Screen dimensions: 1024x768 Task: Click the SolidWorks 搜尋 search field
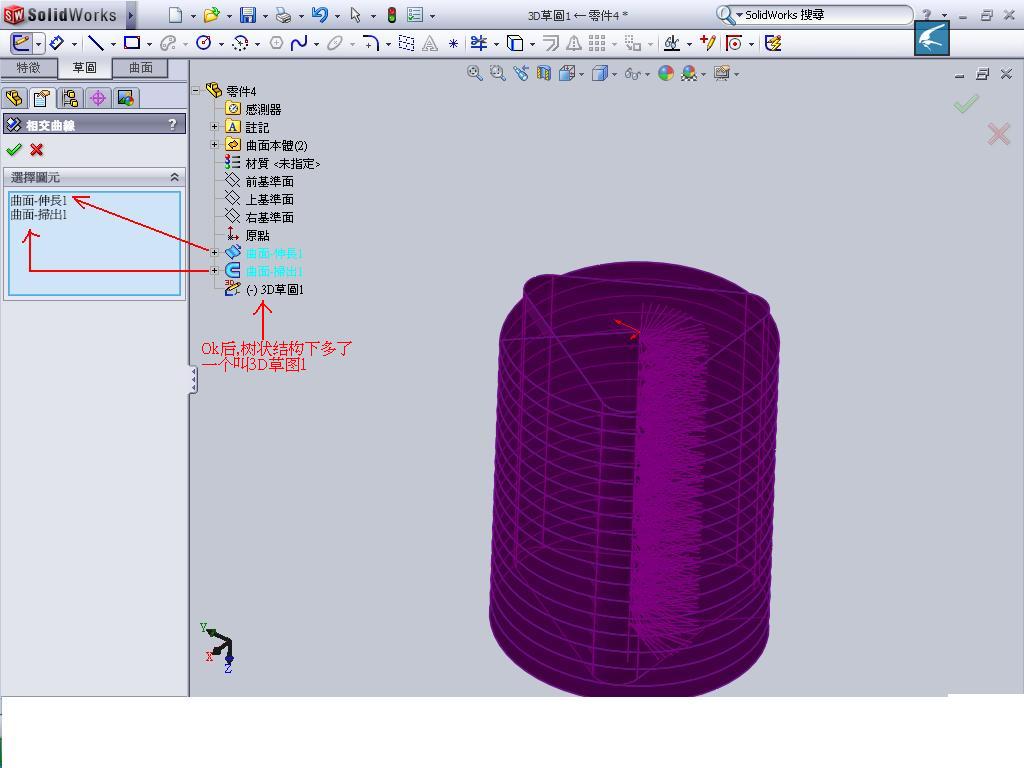[825, 14]
